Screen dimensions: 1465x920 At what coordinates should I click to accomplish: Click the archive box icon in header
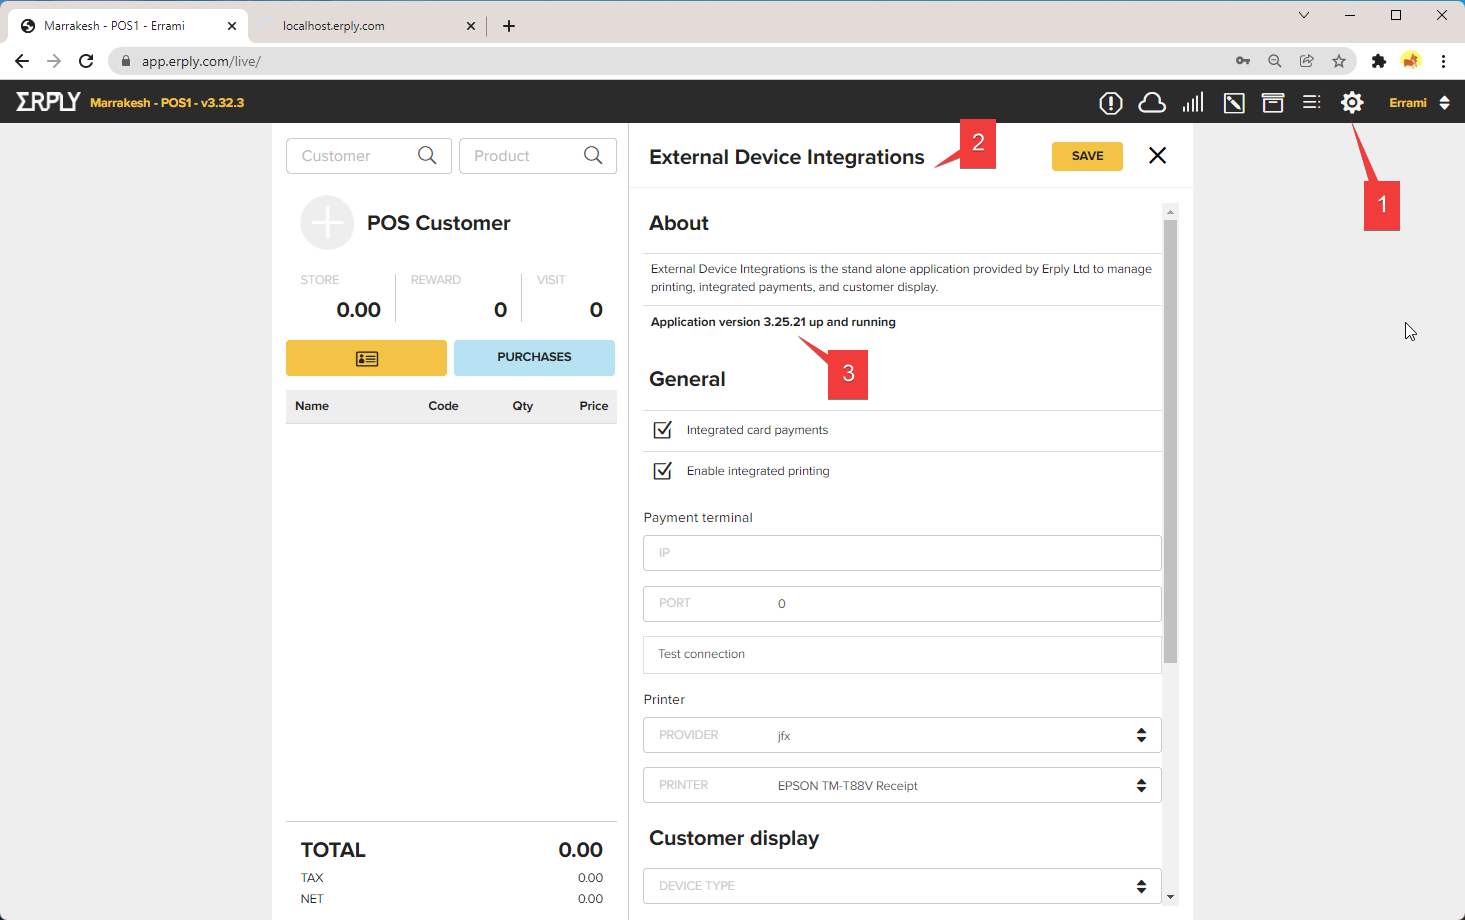[x=1272, y=103]
